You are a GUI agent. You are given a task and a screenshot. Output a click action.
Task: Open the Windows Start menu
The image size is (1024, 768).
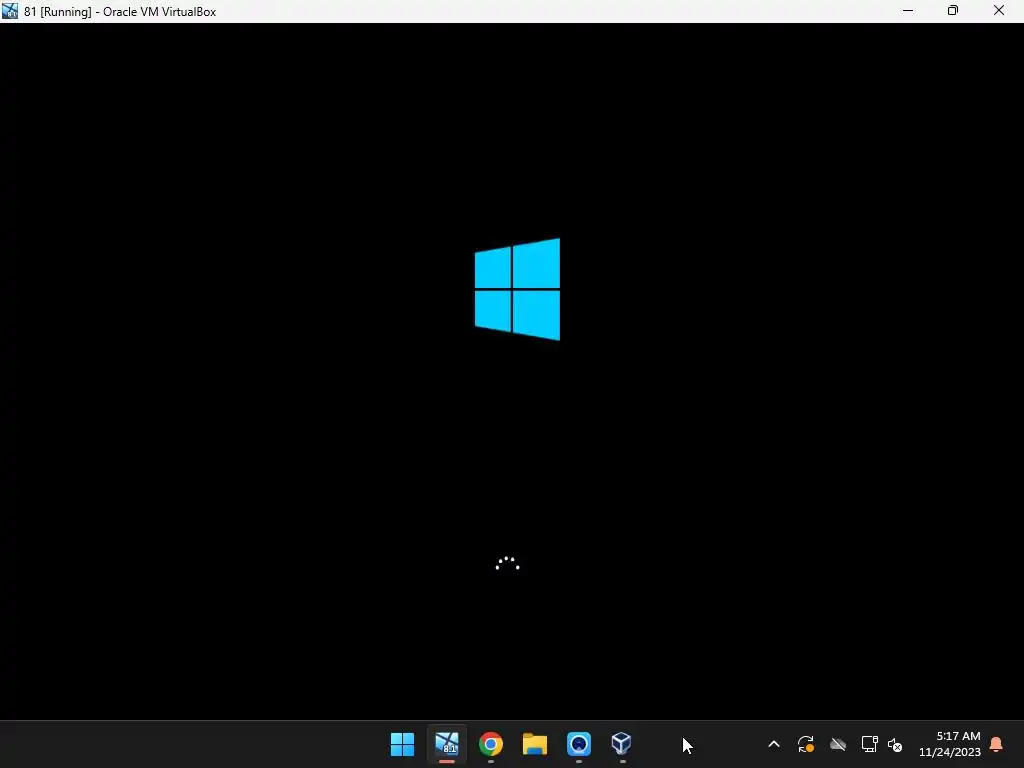(402, 744)
